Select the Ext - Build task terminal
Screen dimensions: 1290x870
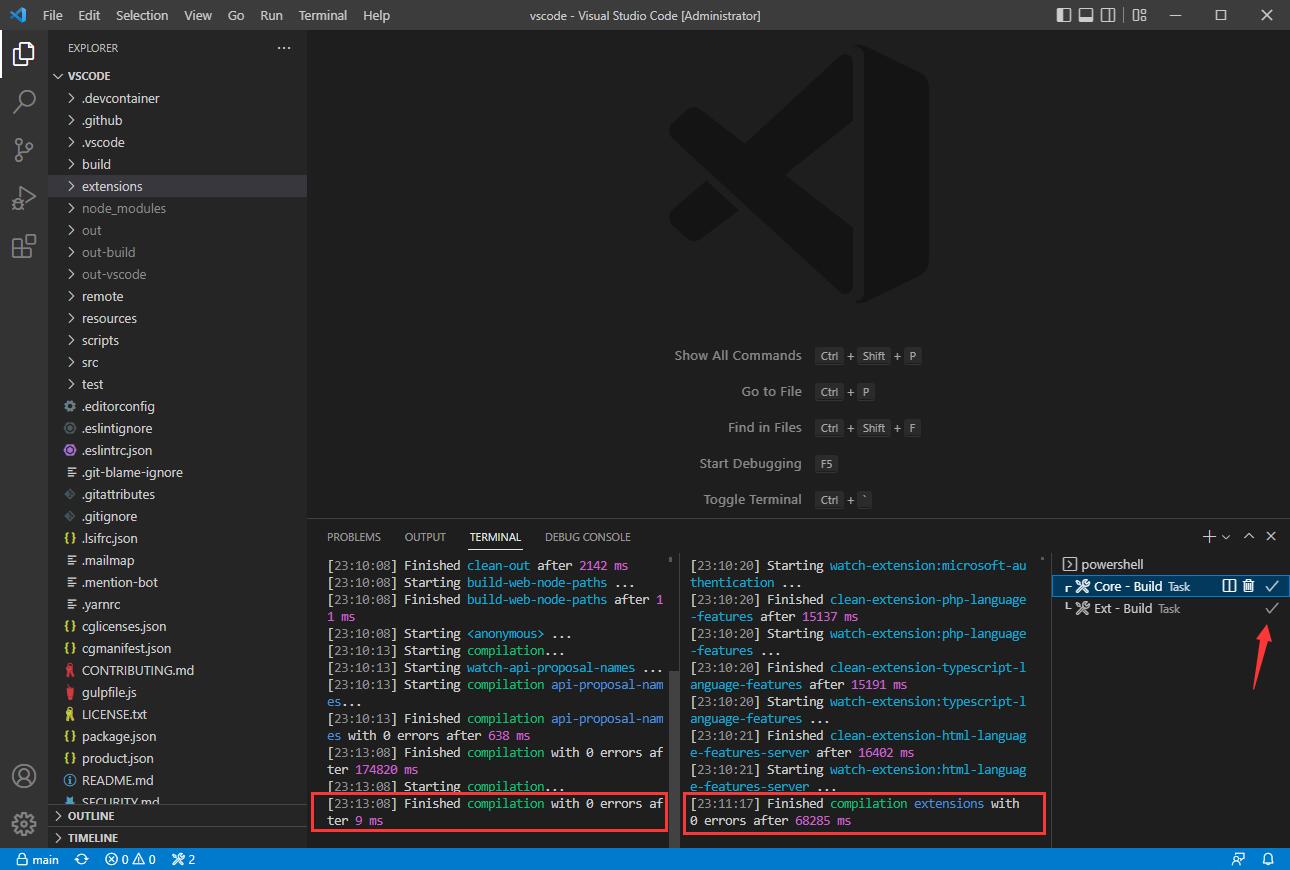(x=1170, y=608)
